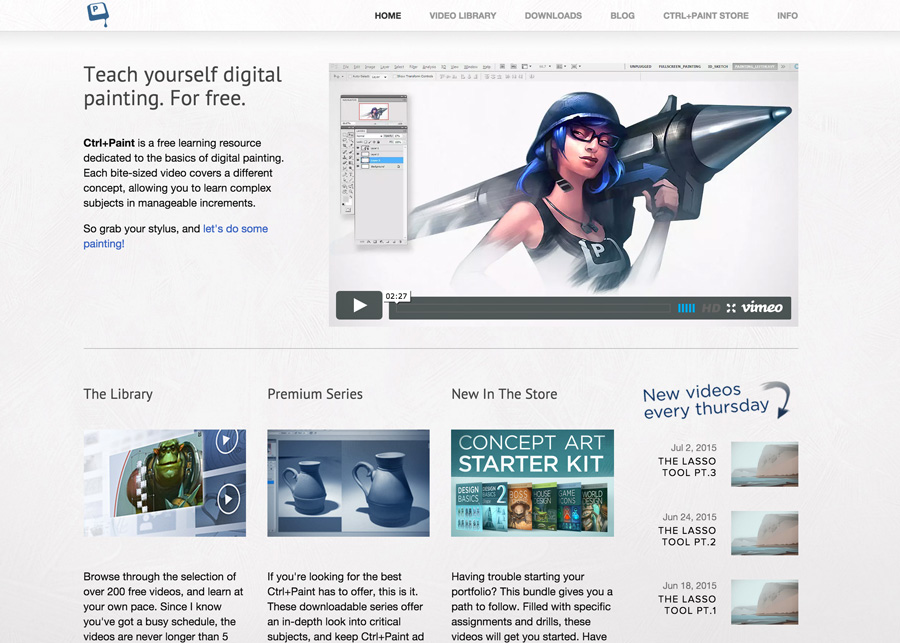This screenshot has width=900, height=643.
Task: Click the video progress bar
Action: pyautogui.click(x=533, y=308)
